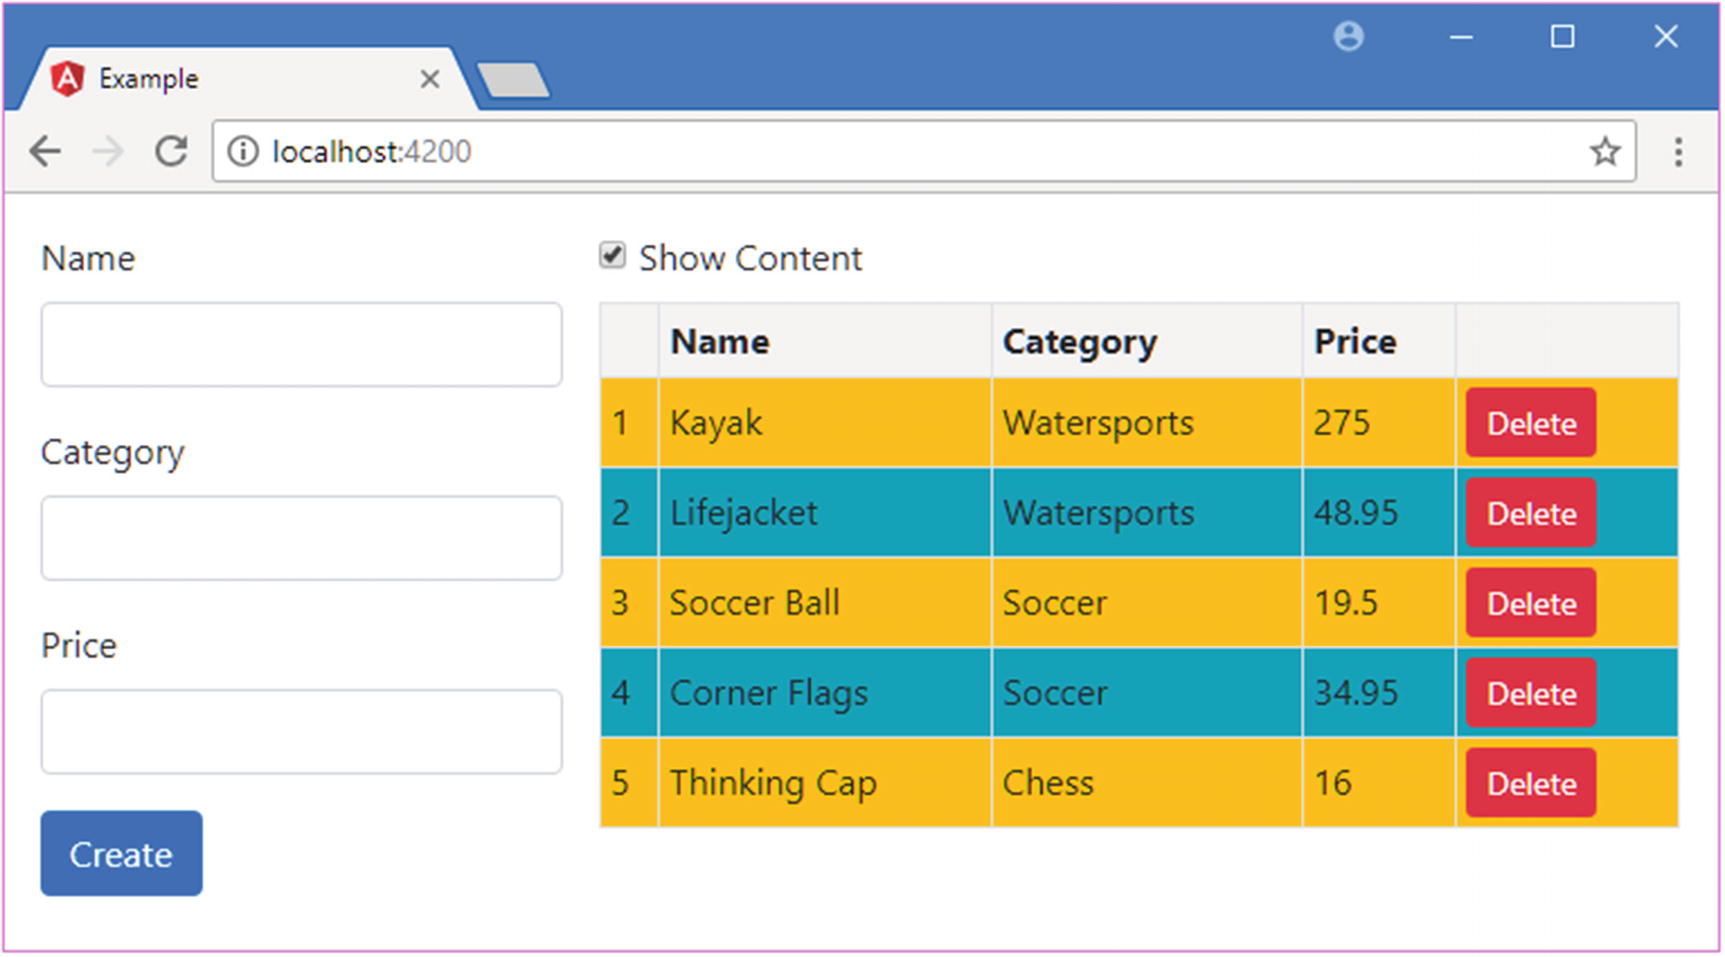Click into the Category text box

point(301,538)
